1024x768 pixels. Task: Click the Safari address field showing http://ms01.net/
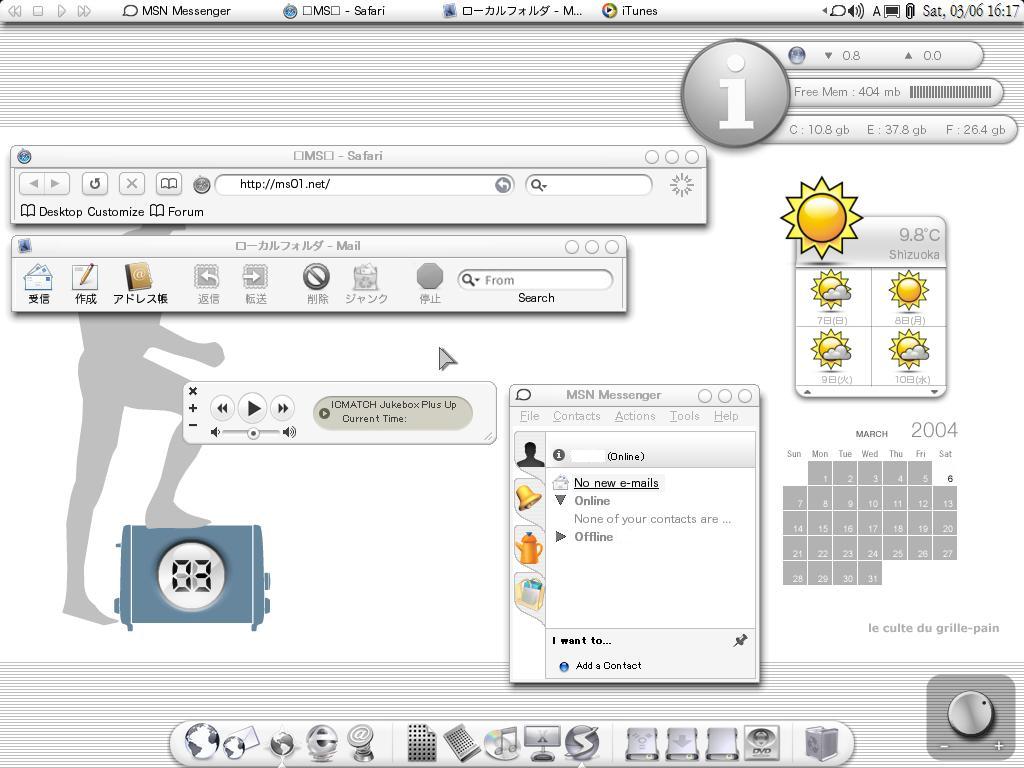coord(364,185)
